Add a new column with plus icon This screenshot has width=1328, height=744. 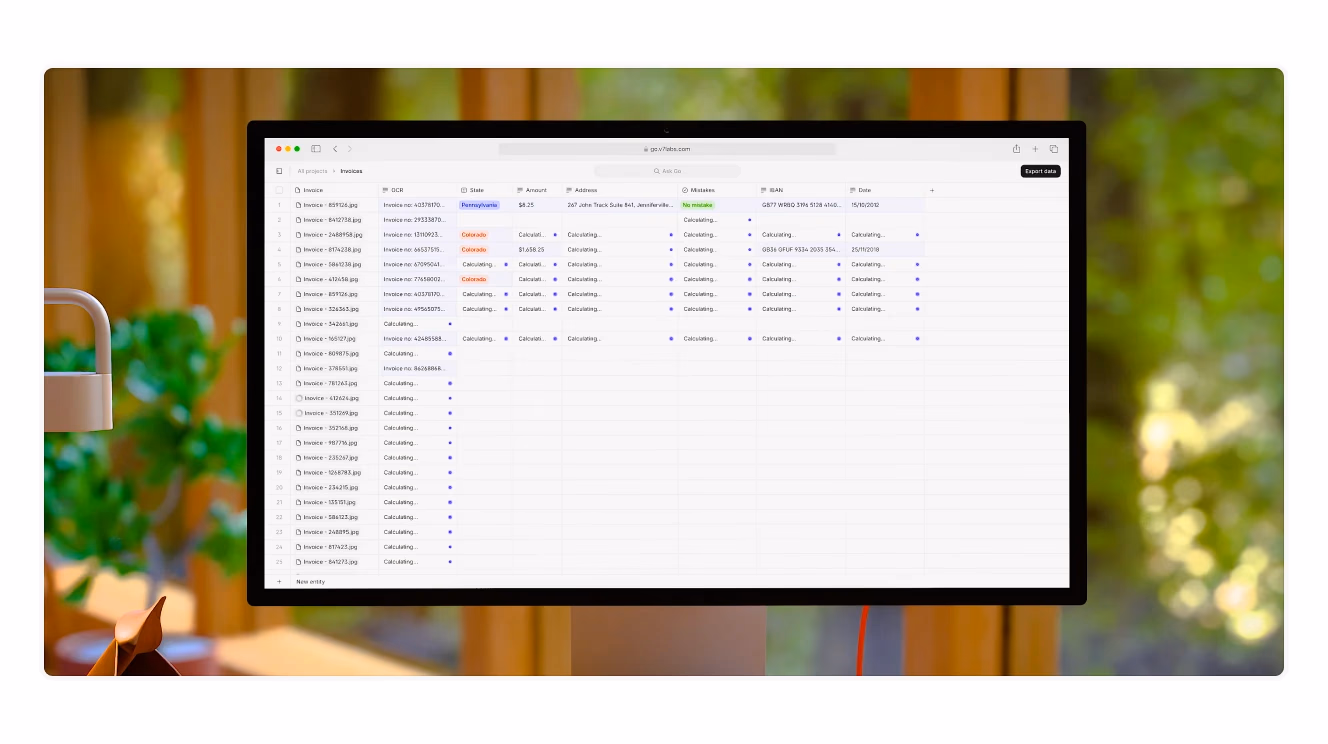932,190
